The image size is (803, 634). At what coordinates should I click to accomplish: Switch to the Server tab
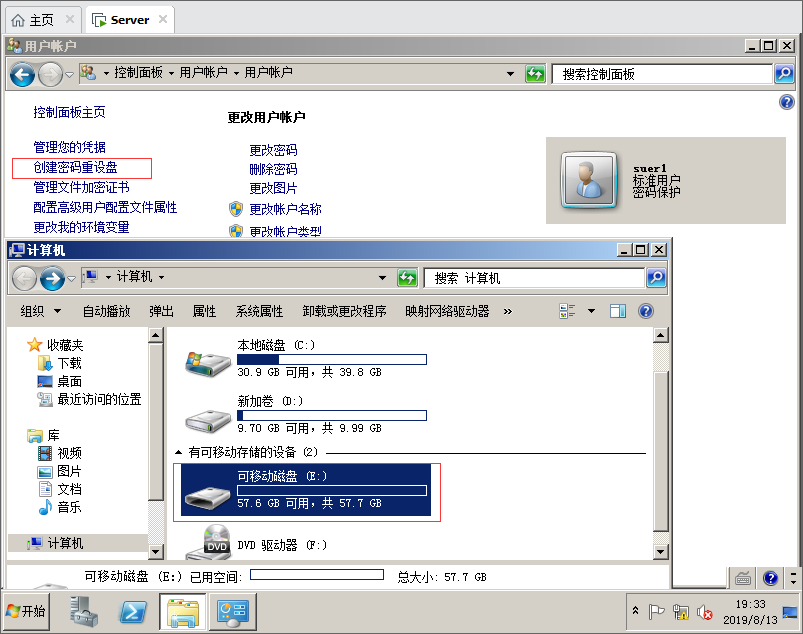(x=129, y=19)
